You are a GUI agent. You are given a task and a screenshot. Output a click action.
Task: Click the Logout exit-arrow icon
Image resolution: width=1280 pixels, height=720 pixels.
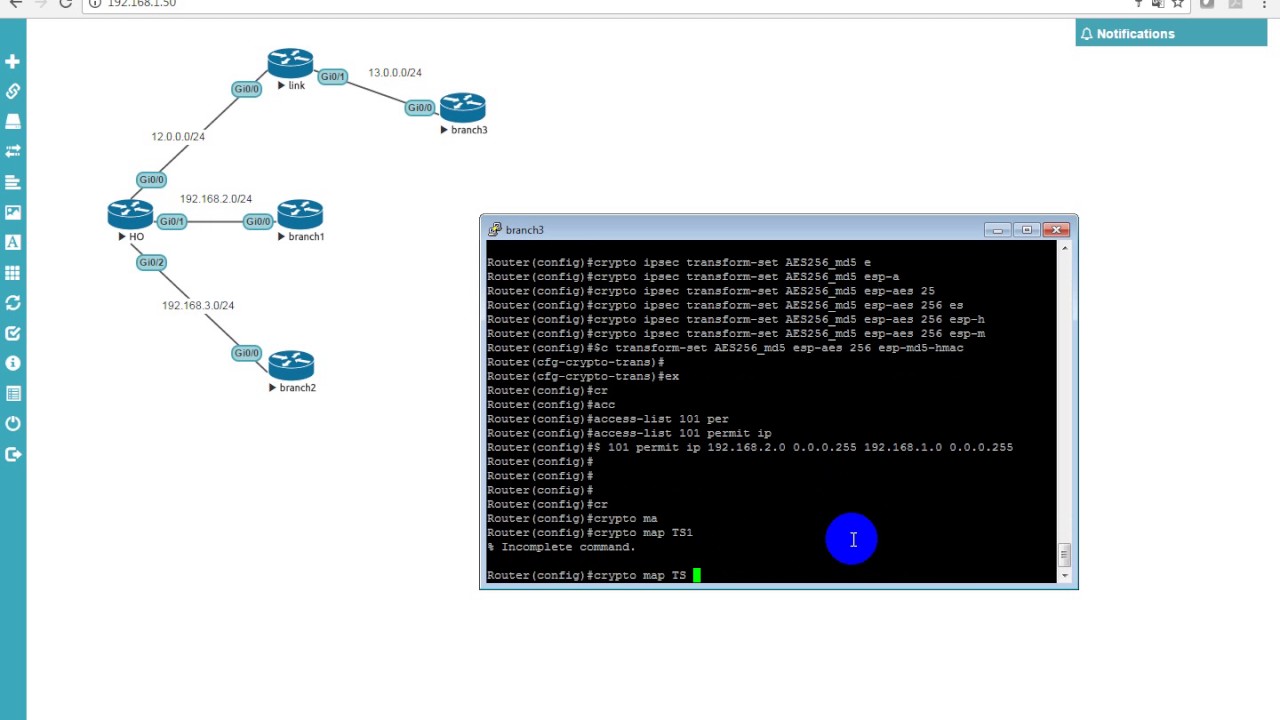click(13, 454)
